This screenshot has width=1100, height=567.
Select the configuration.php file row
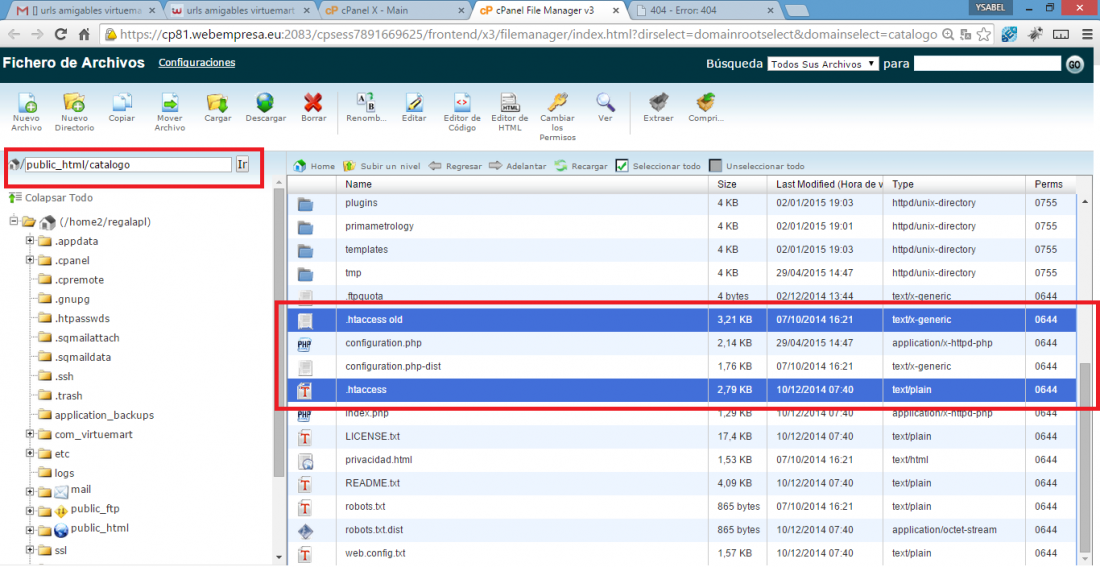tap(683, 343)
